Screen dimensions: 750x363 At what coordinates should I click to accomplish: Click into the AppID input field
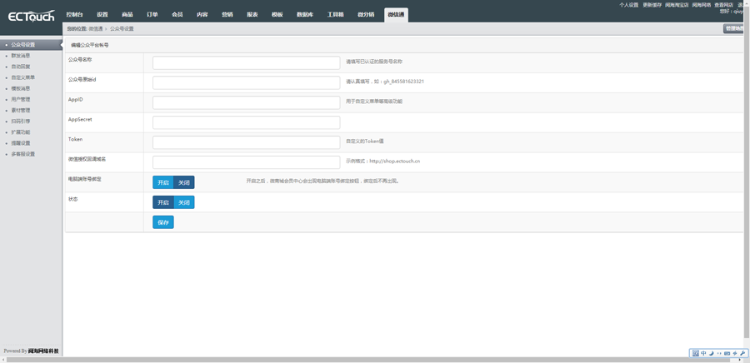tap(246, 103)
